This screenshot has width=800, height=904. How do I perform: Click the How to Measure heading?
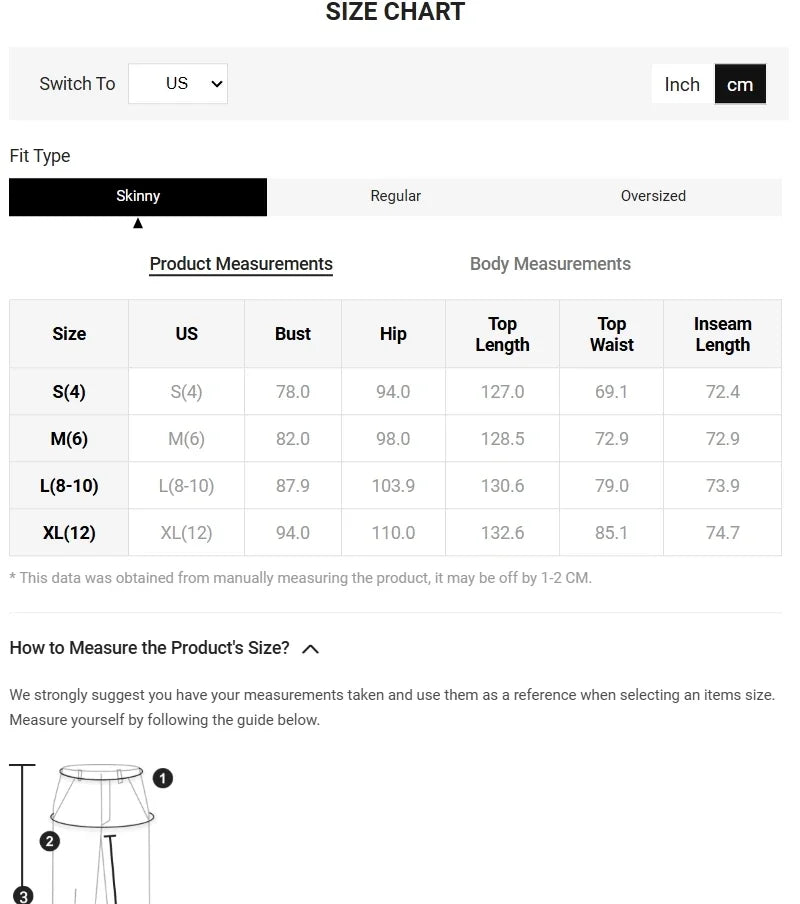(x=149, y=648)
